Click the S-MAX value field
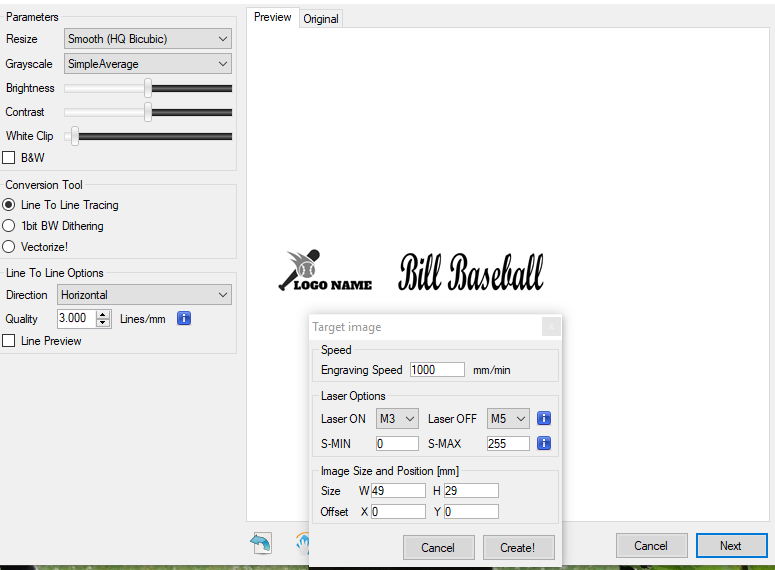 [508, 443]
